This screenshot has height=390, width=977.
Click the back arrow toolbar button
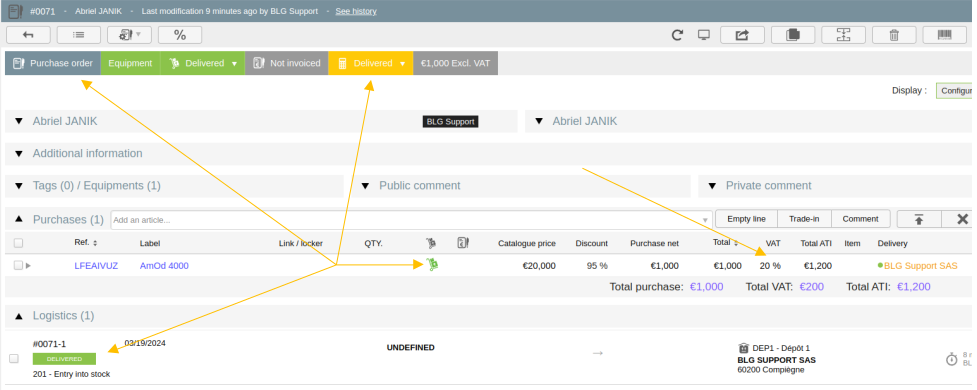coord(28,35)
